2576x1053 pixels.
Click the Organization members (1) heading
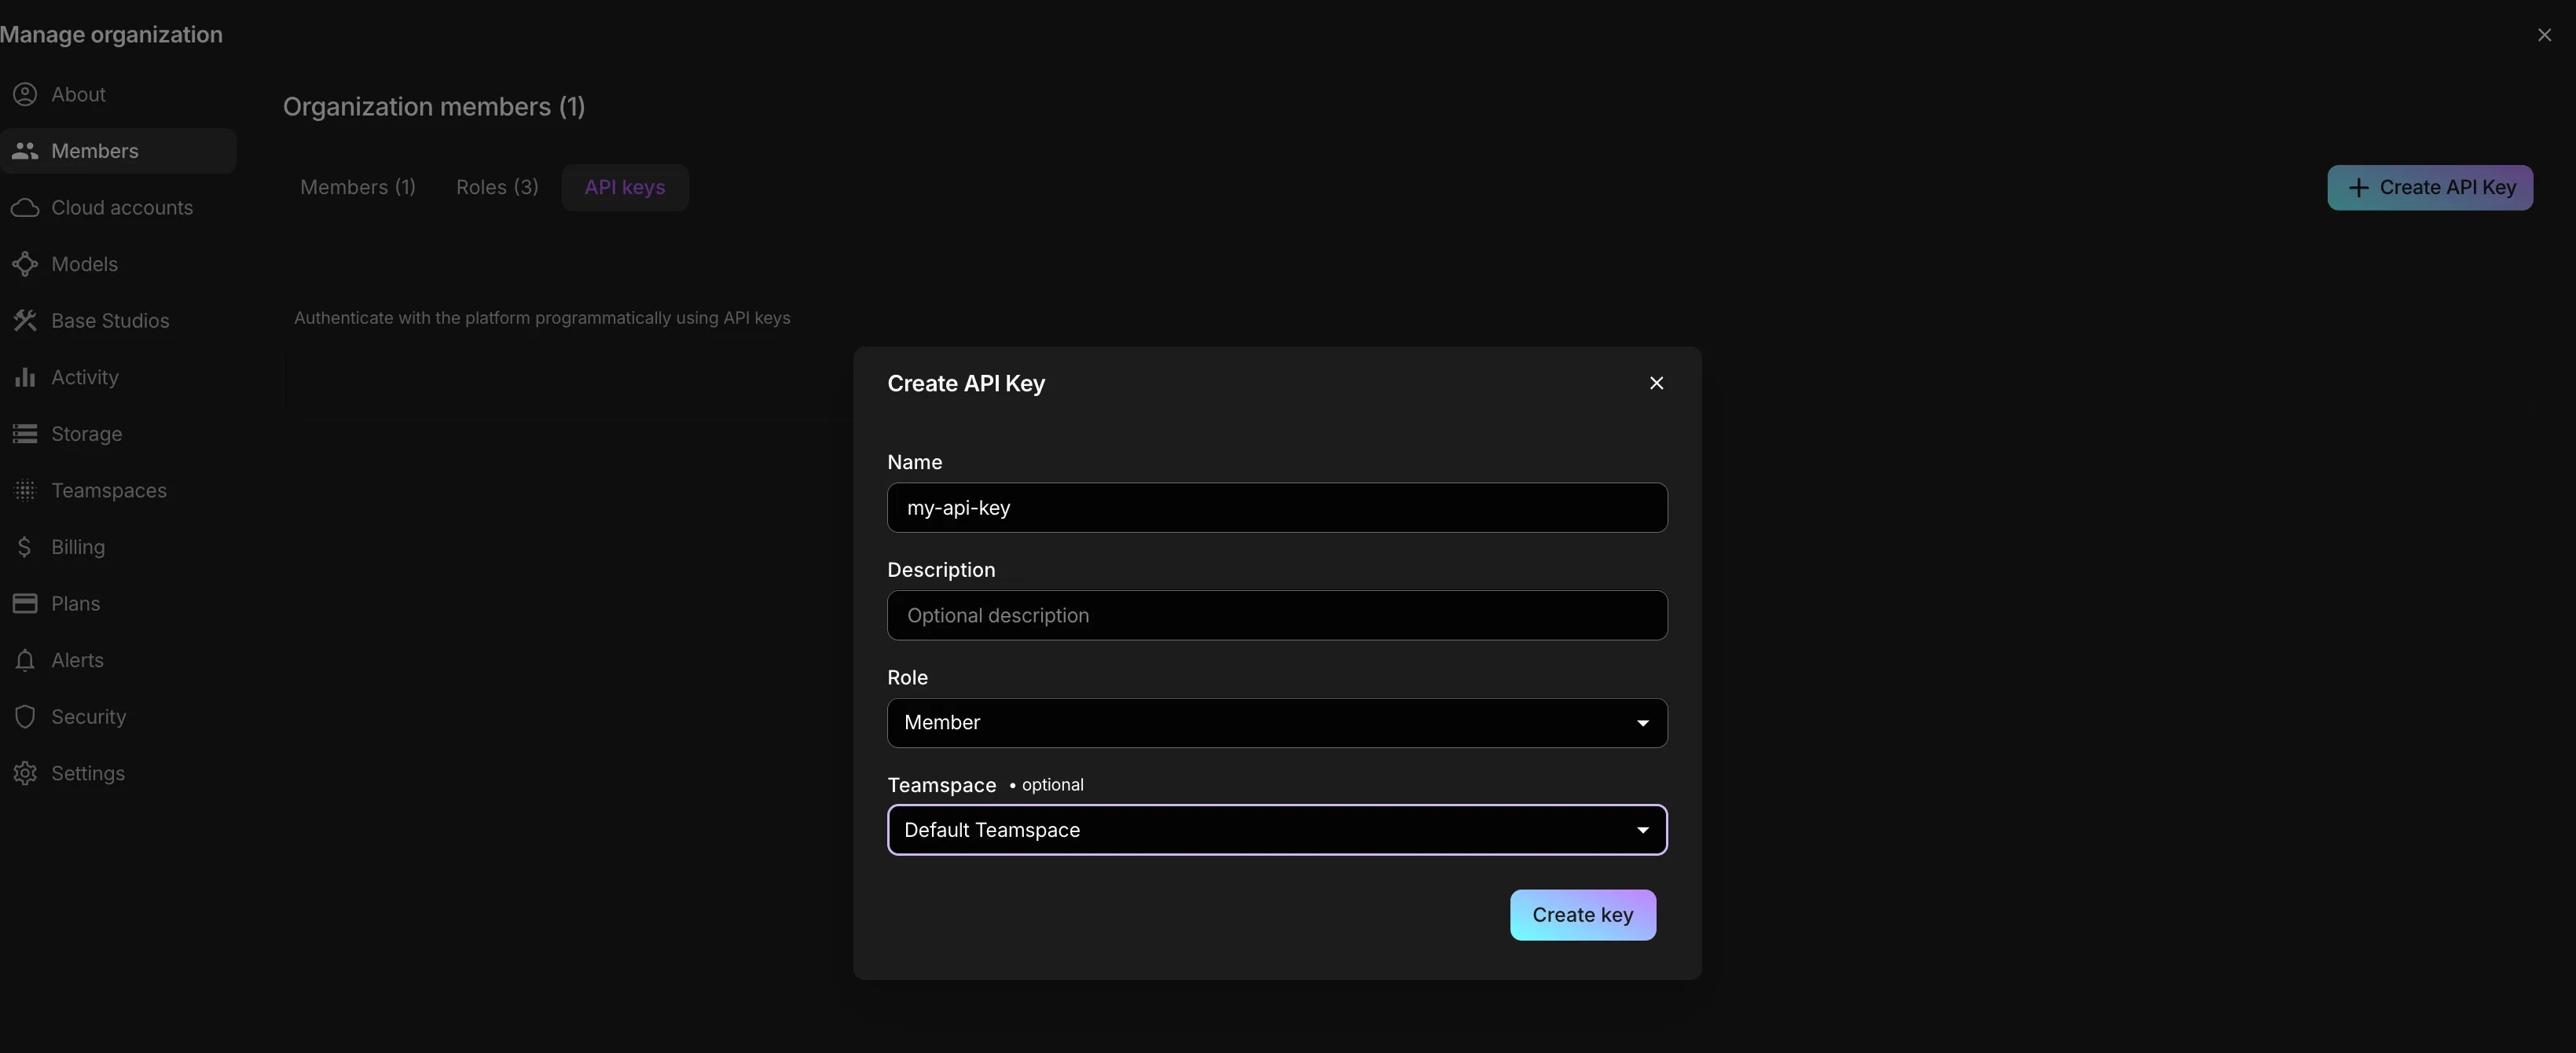[434, 107]
